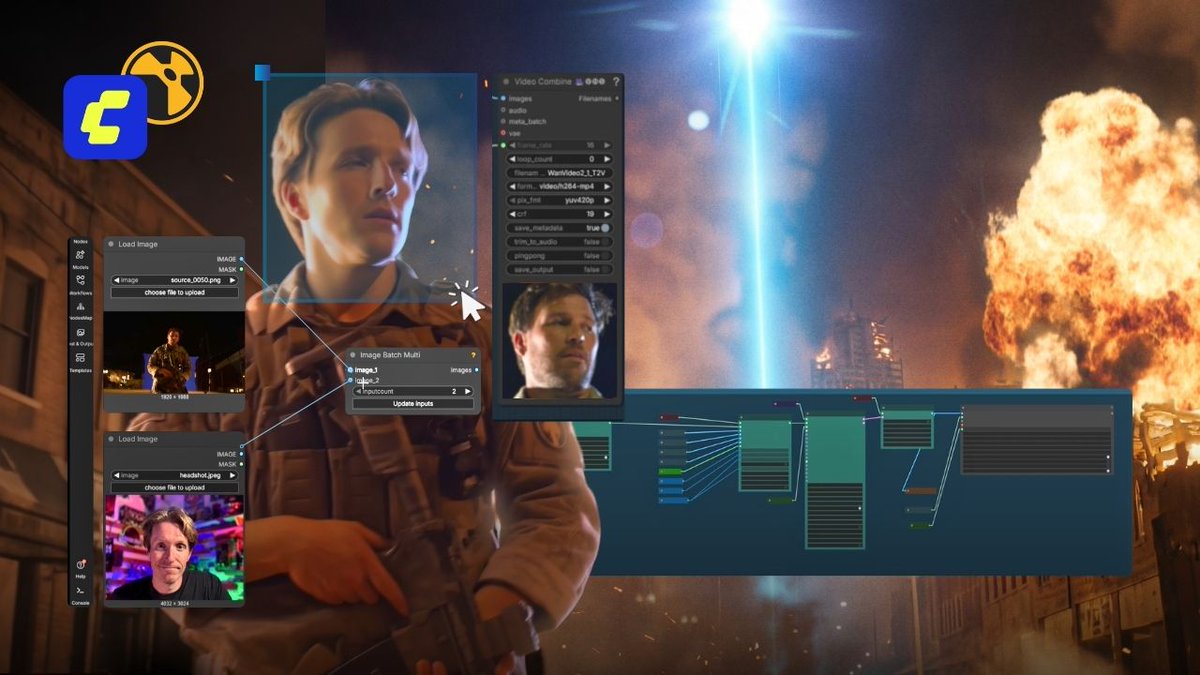This screenshot has width=1200, height=675.
Task: Increase inputcount with the right arrow
Action: tap(468, 391)
